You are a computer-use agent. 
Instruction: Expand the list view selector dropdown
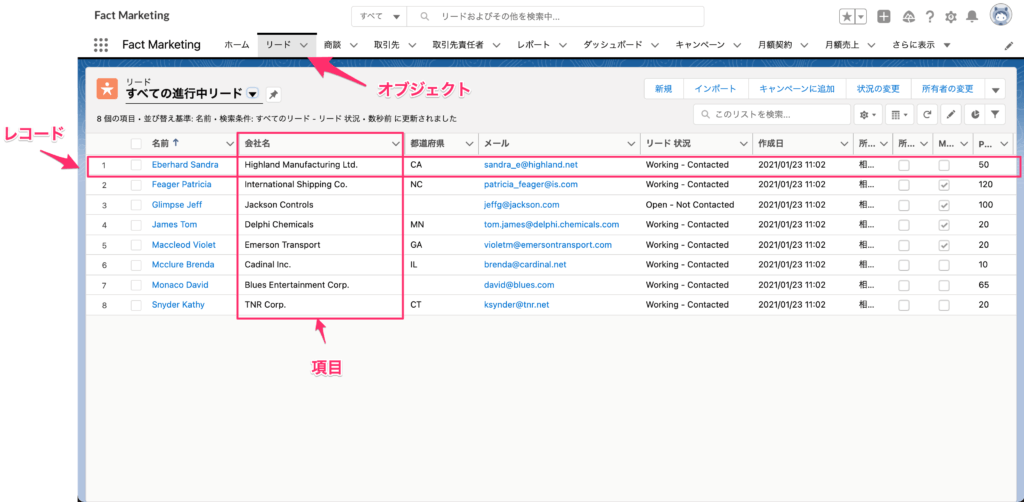click(x=253, y=94)
